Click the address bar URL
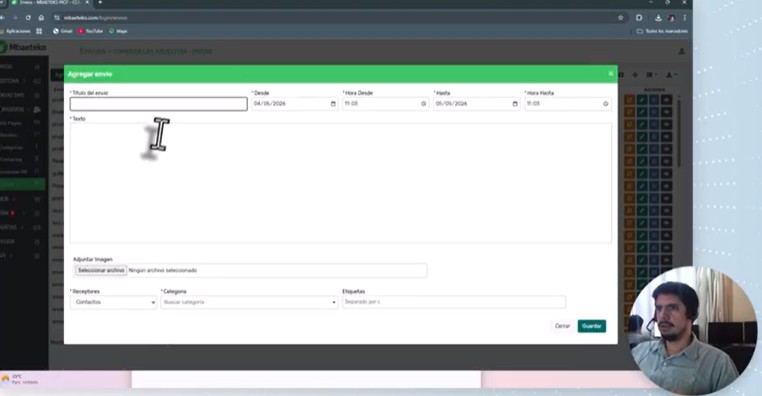762x396 pixels. coord(95,18)
